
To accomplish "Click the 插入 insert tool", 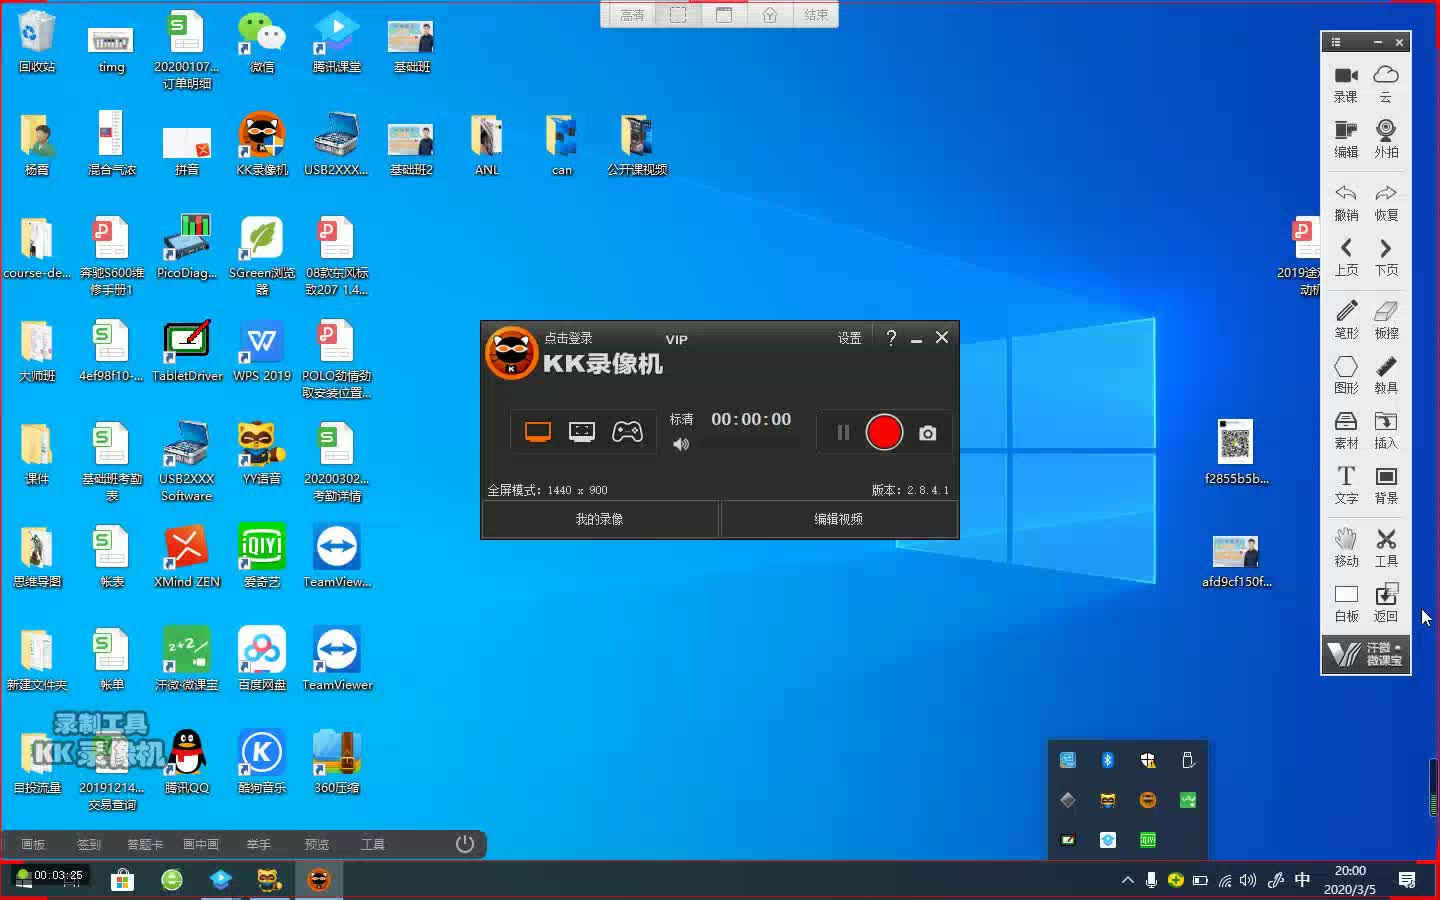I will coord(1385,430).
